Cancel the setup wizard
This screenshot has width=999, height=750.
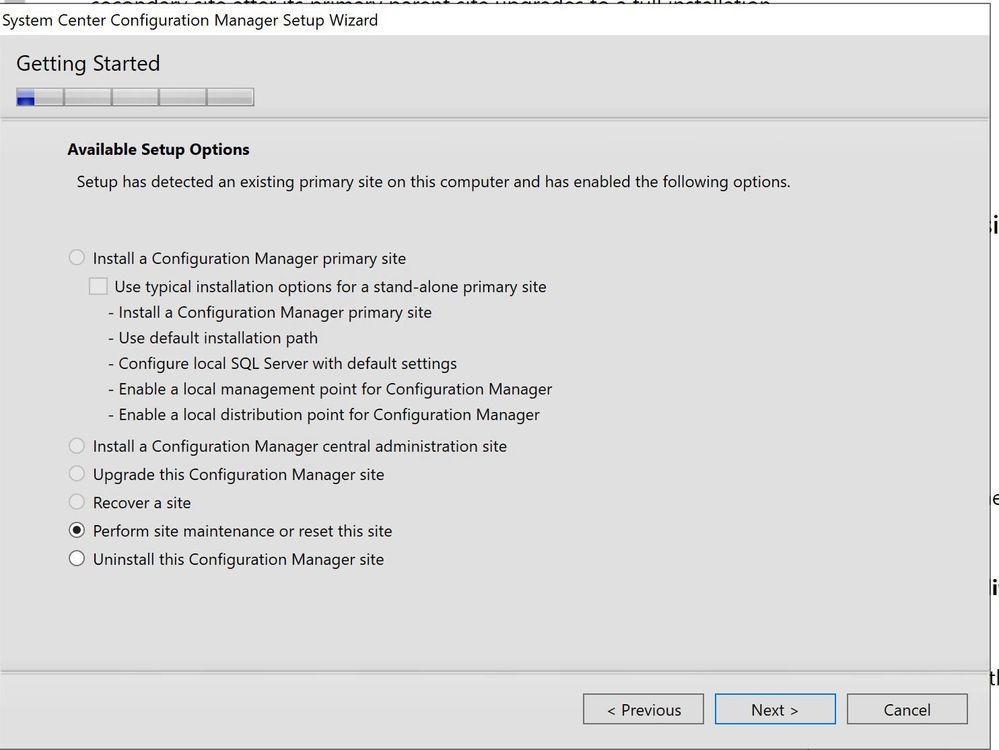tap(907, 709)
